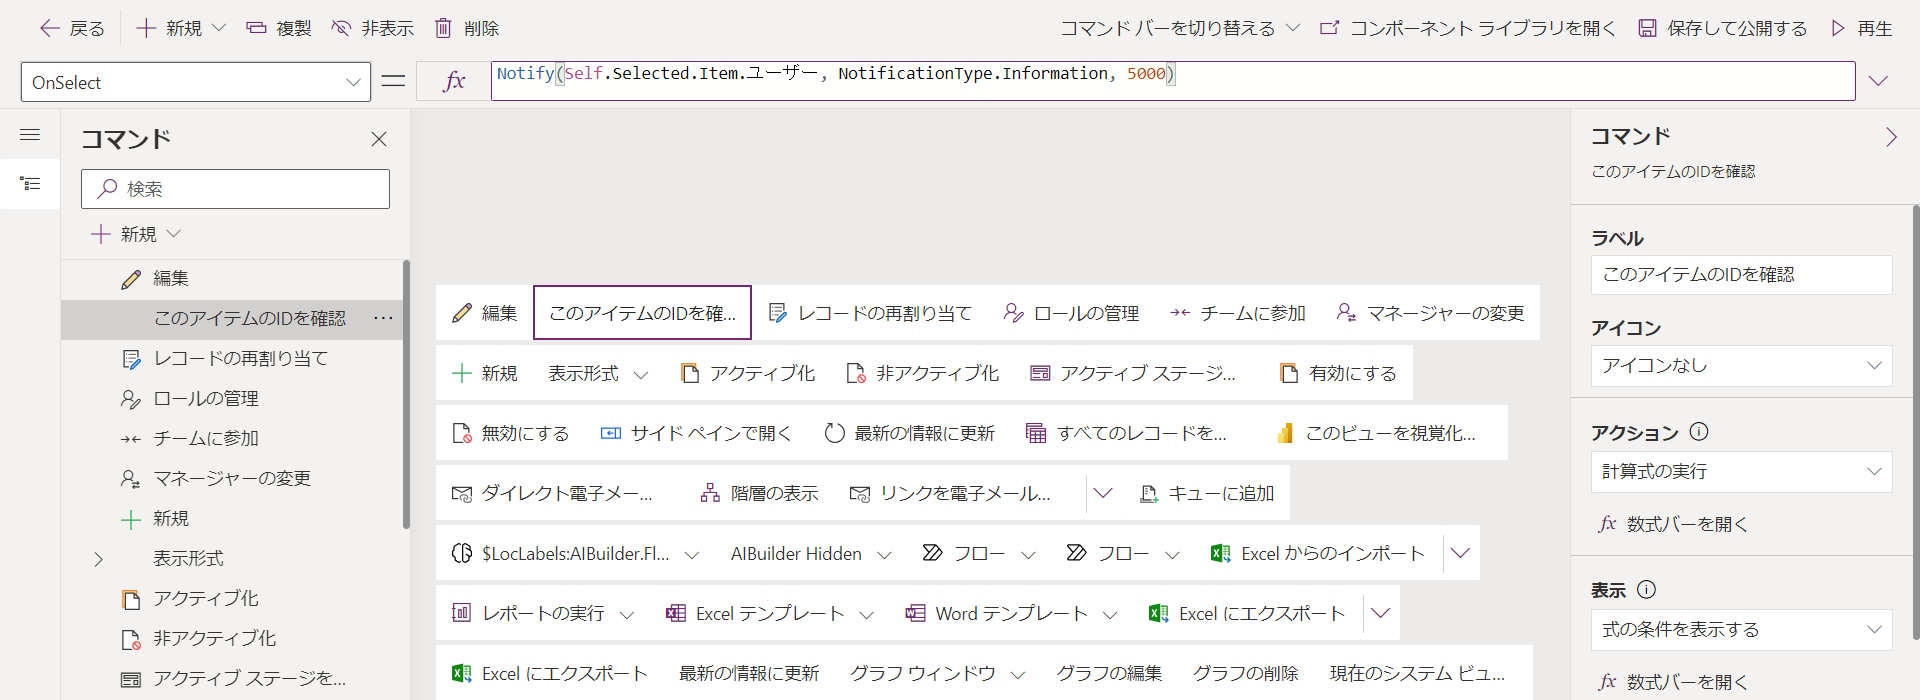This screenshot has width=1920, height=700.
Task: Click the 有効にする command button
Action: coord(1338,373)
